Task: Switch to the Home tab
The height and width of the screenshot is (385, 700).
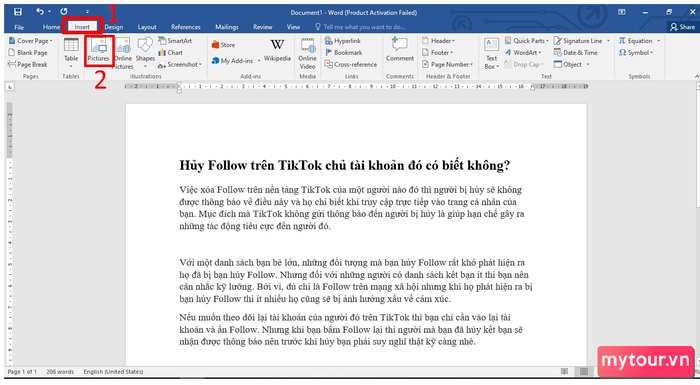Action: (51, 27)
